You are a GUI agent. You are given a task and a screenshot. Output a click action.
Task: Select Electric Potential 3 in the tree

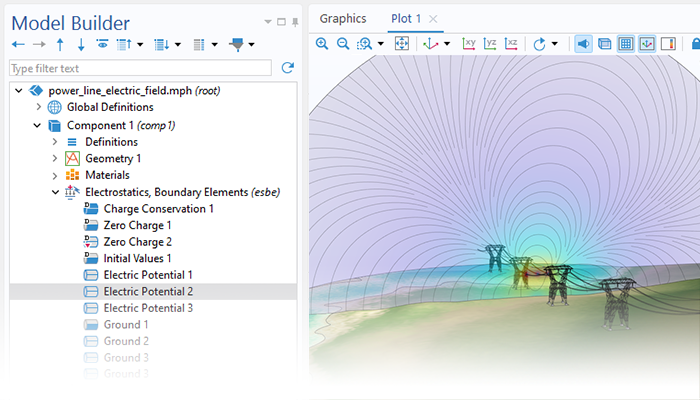148,308
